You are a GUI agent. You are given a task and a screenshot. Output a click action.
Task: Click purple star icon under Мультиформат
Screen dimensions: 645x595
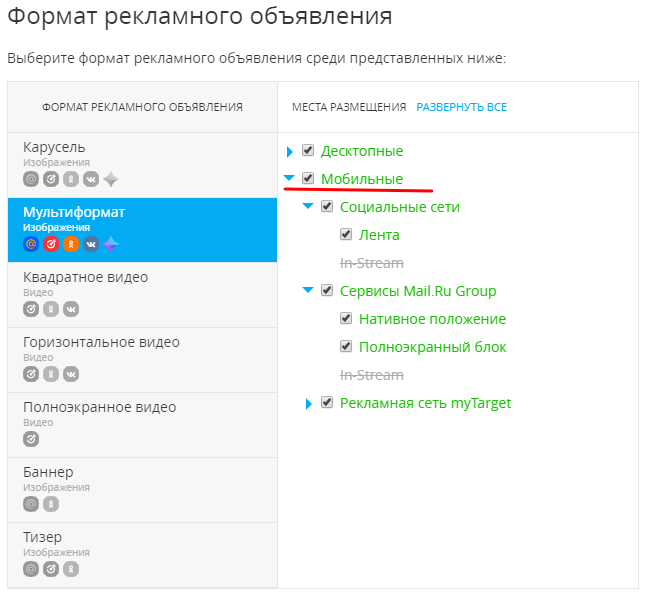[111, 244]
